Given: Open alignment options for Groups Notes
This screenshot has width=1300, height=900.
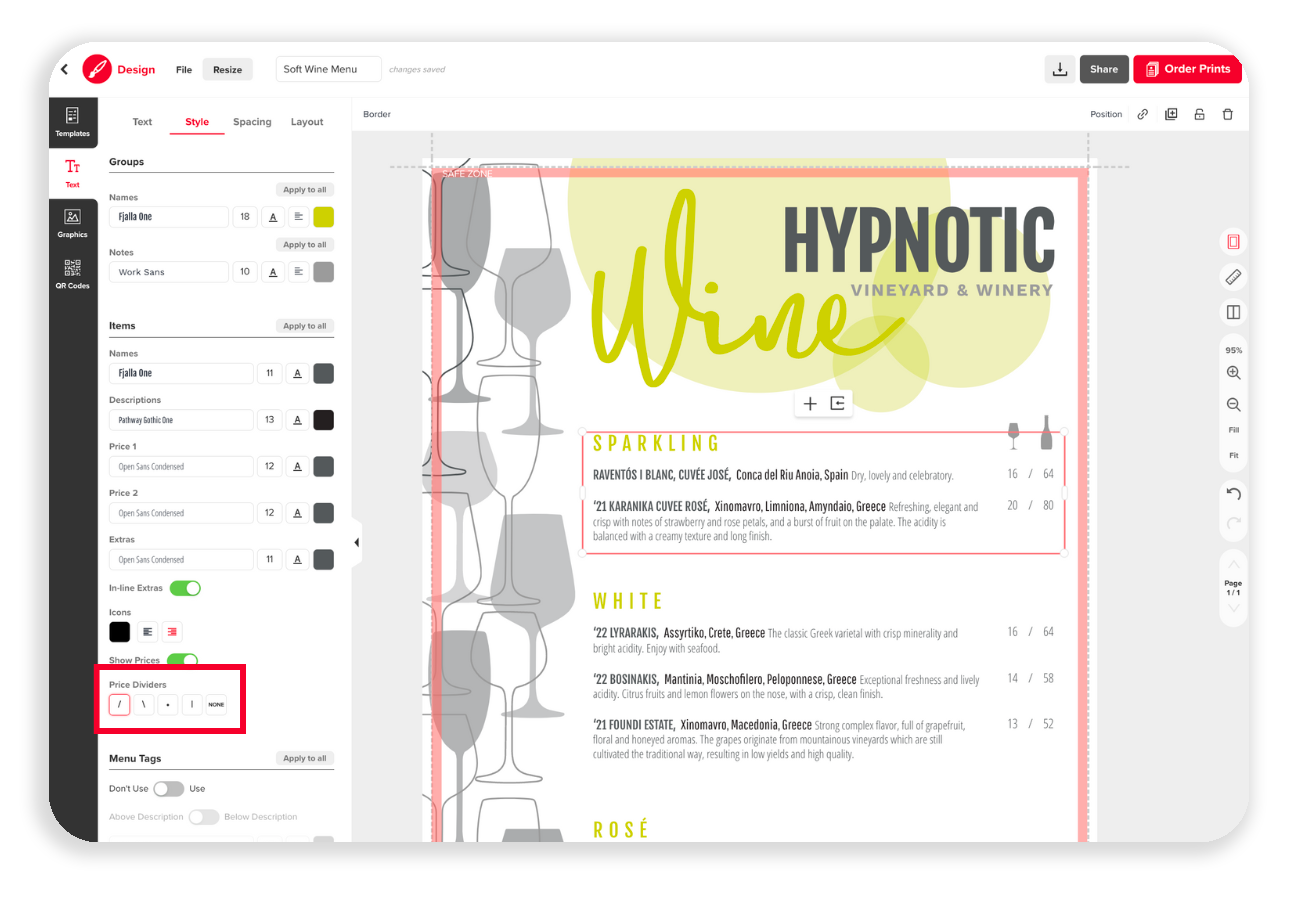Looking at the screenshot, I should (x=298, y=272).
